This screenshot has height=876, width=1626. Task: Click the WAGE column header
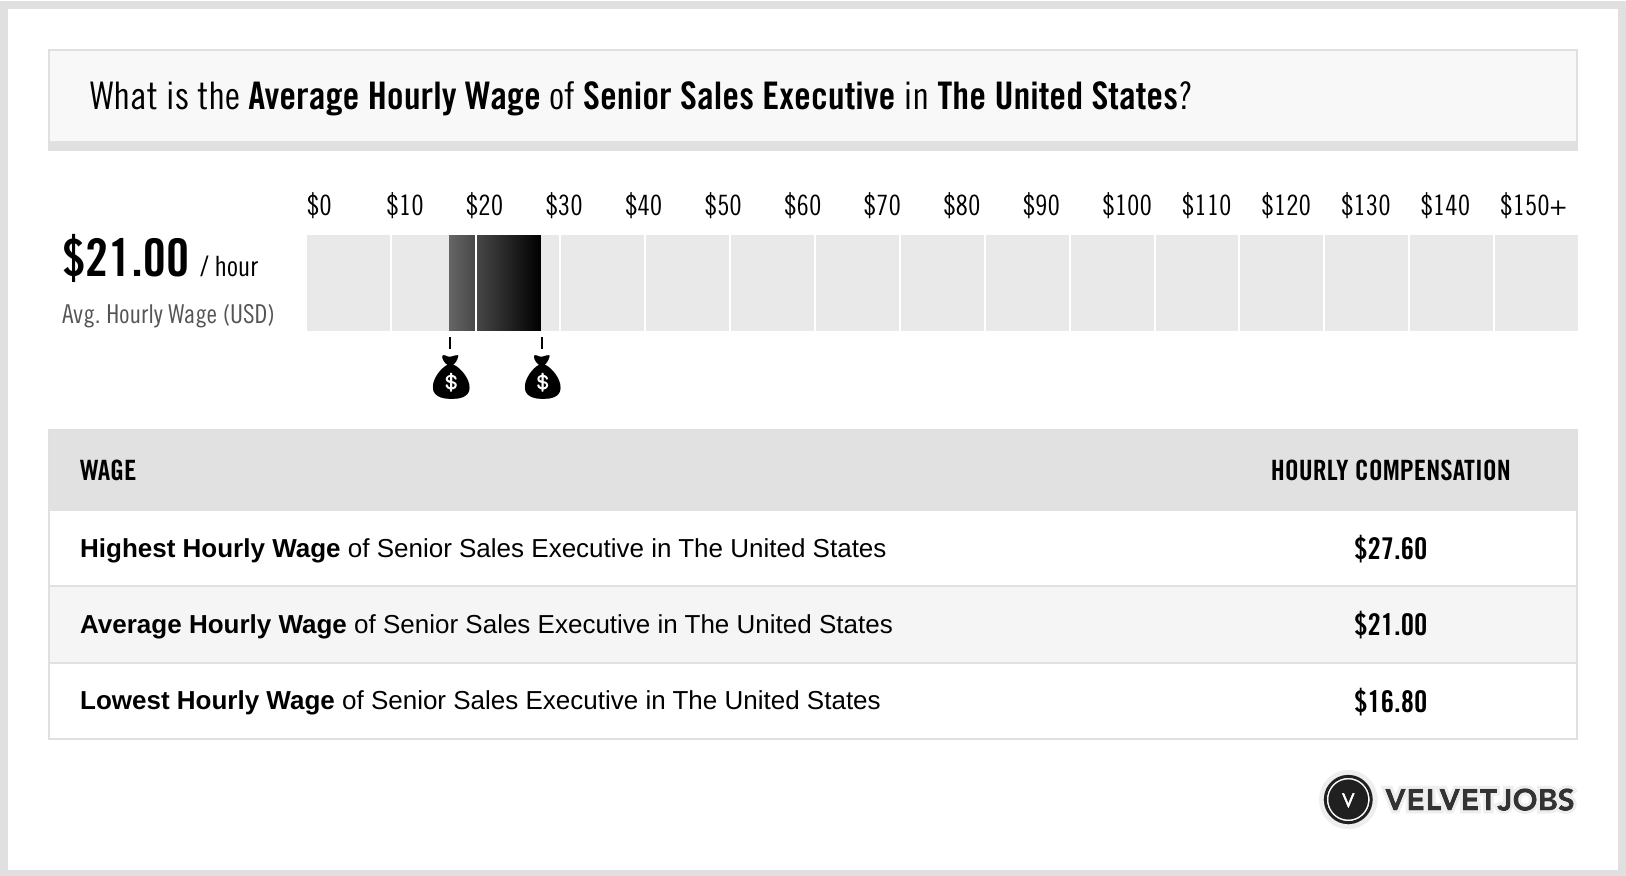click(108, 470)
